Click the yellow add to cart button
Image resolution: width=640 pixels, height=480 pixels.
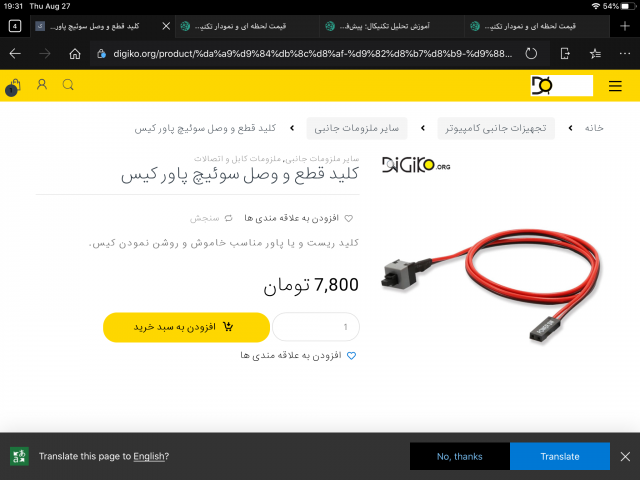(186, 327)
